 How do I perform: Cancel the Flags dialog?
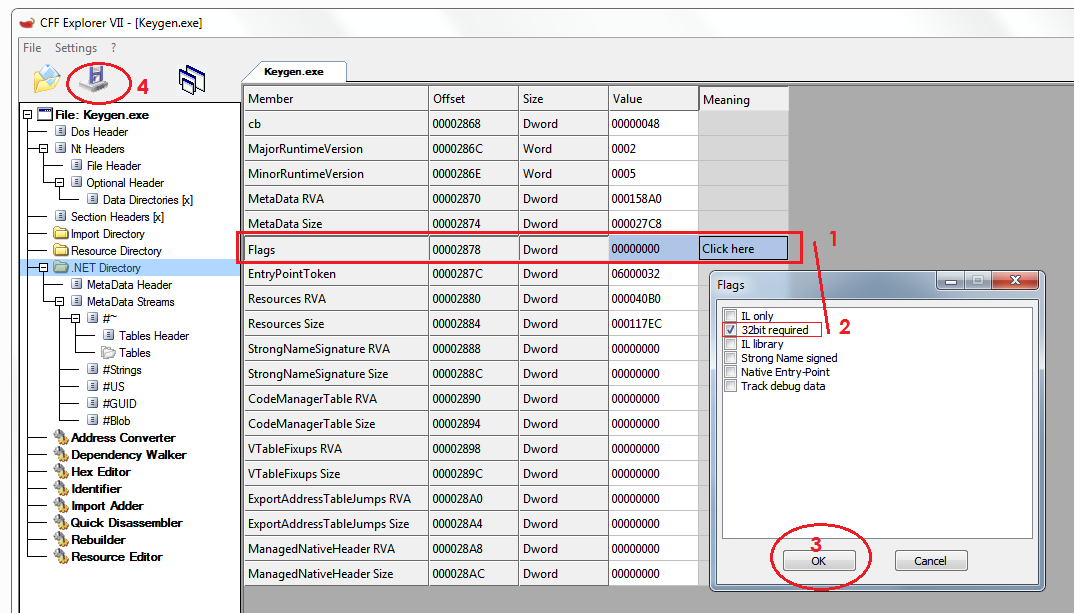pos(930,561)
